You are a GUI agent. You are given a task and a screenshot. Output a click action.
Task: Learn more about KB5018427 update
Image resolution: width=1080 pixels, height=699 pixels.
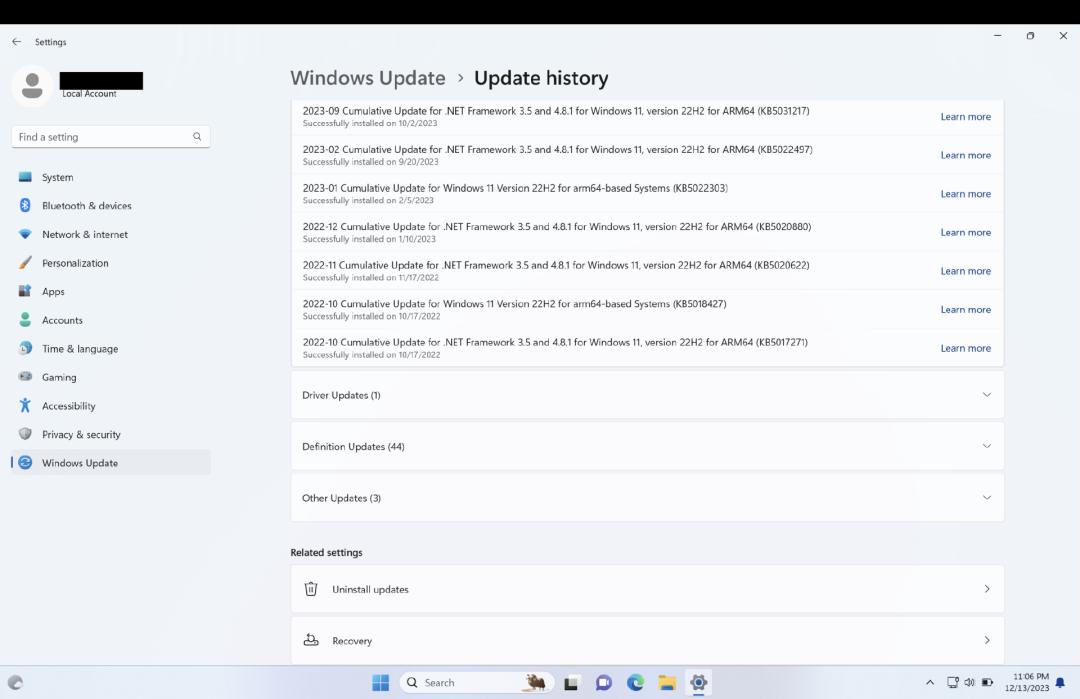click(x=966, y=309)
